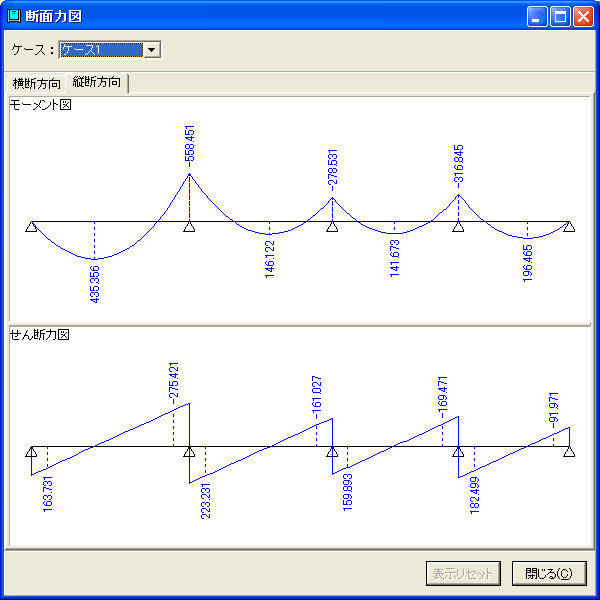
Task: Click the shear value 159.893
Action: [x=347, y=492]
